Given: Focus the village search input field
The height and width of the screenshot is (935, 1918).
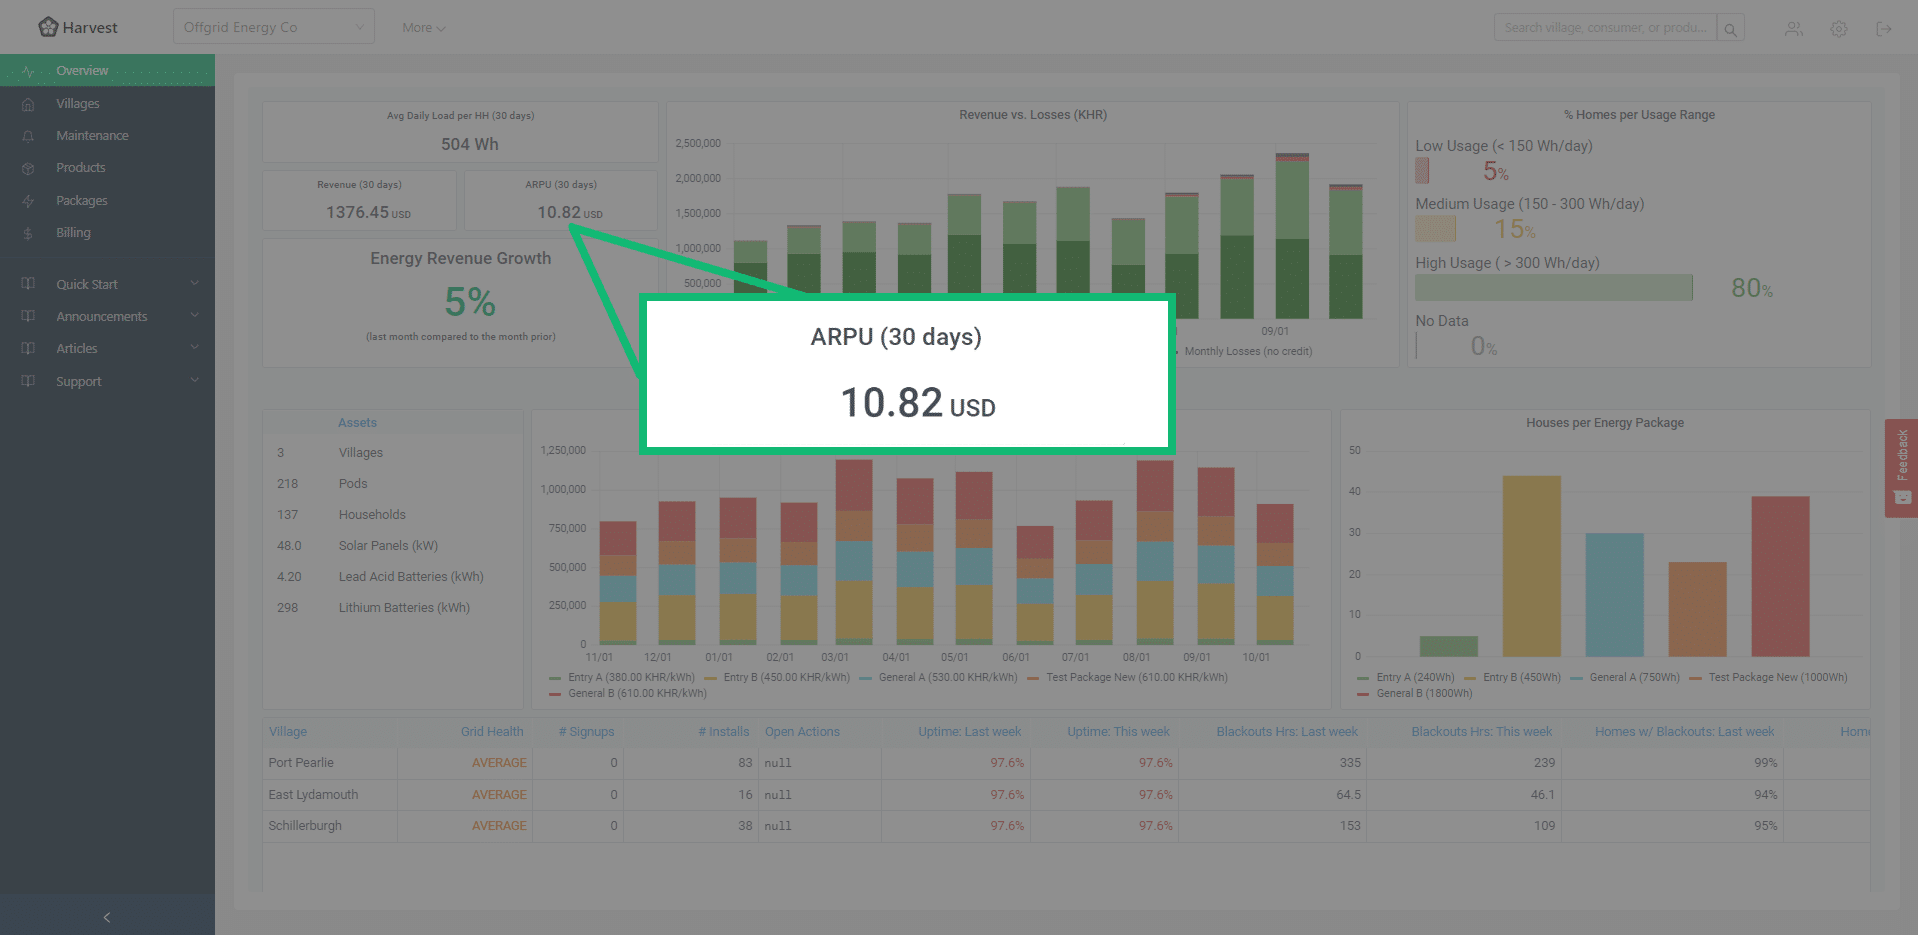Looking at the screenshot, I should point(1604,28).
